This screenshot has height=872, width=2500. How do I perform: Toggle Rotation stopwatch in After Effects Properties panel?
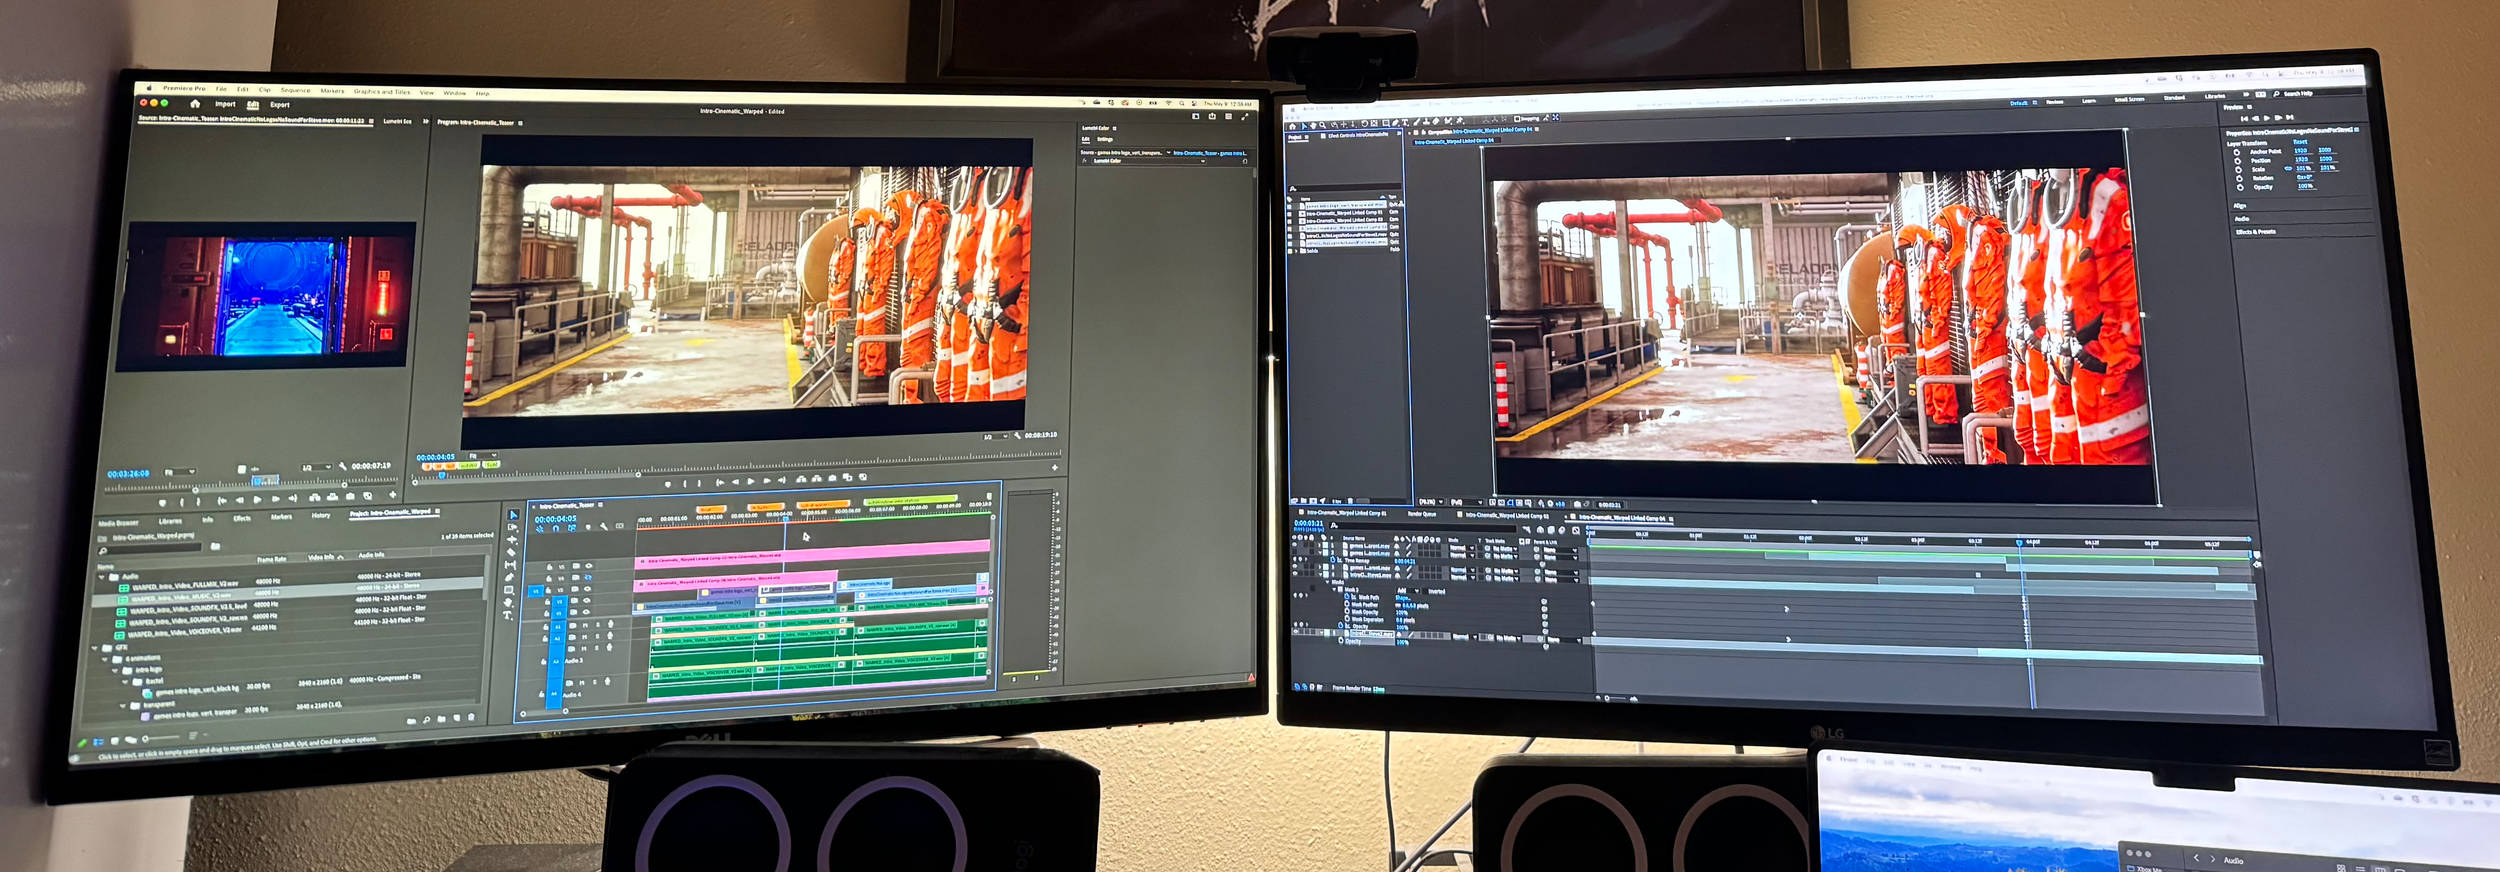[2239, 179]
